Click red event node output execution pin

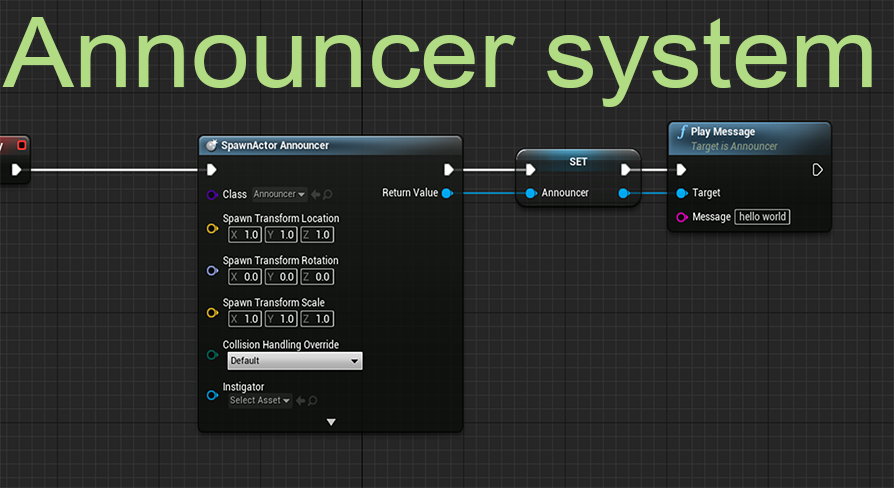17,169
